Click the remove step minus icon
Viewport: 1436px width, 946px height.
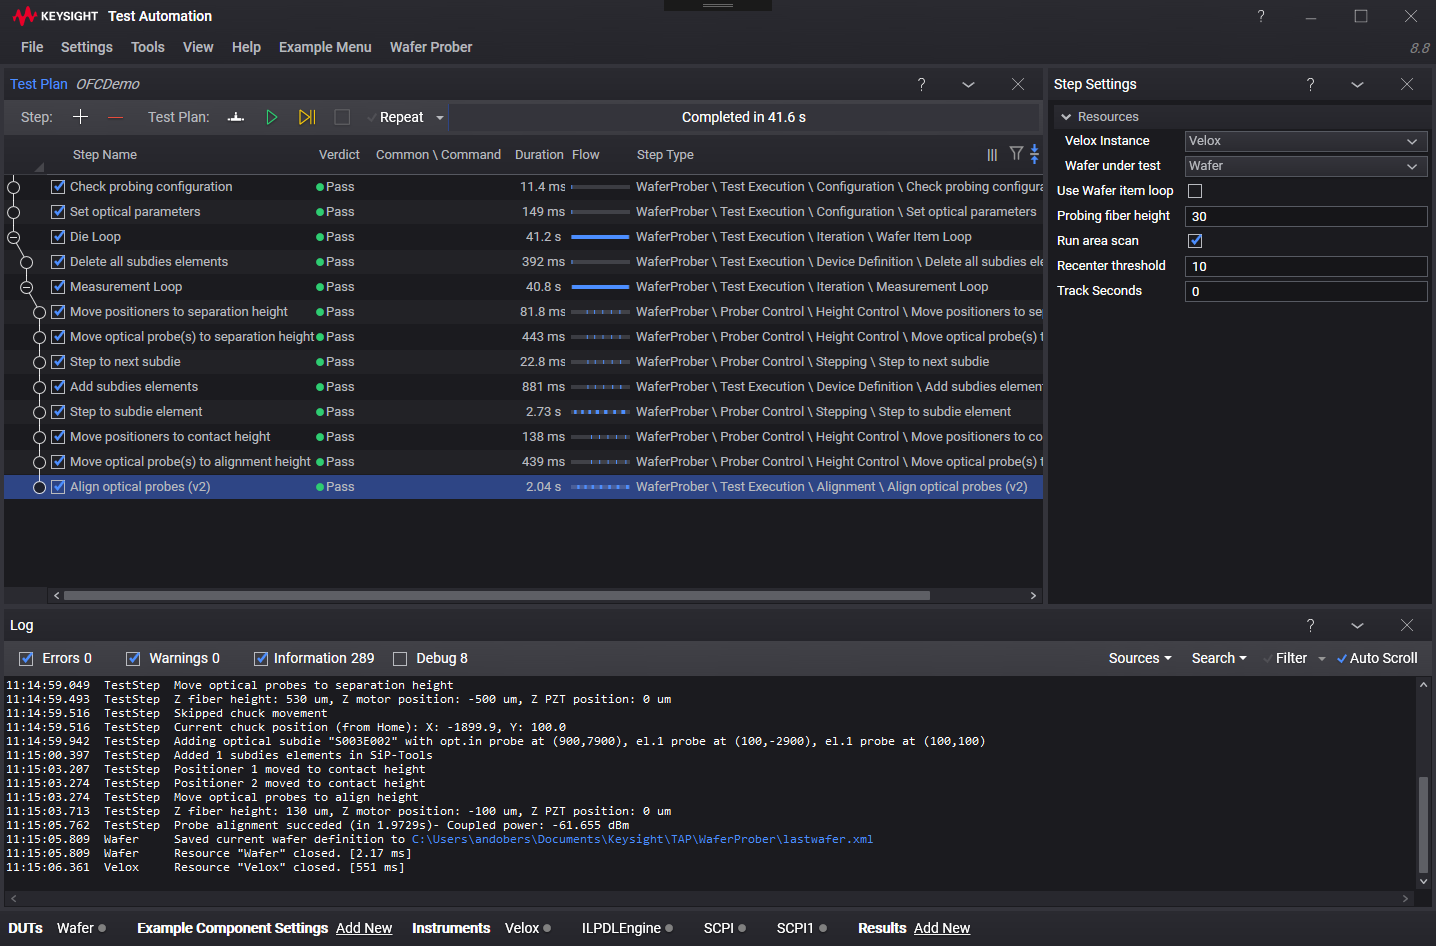(x=115, y=117)
